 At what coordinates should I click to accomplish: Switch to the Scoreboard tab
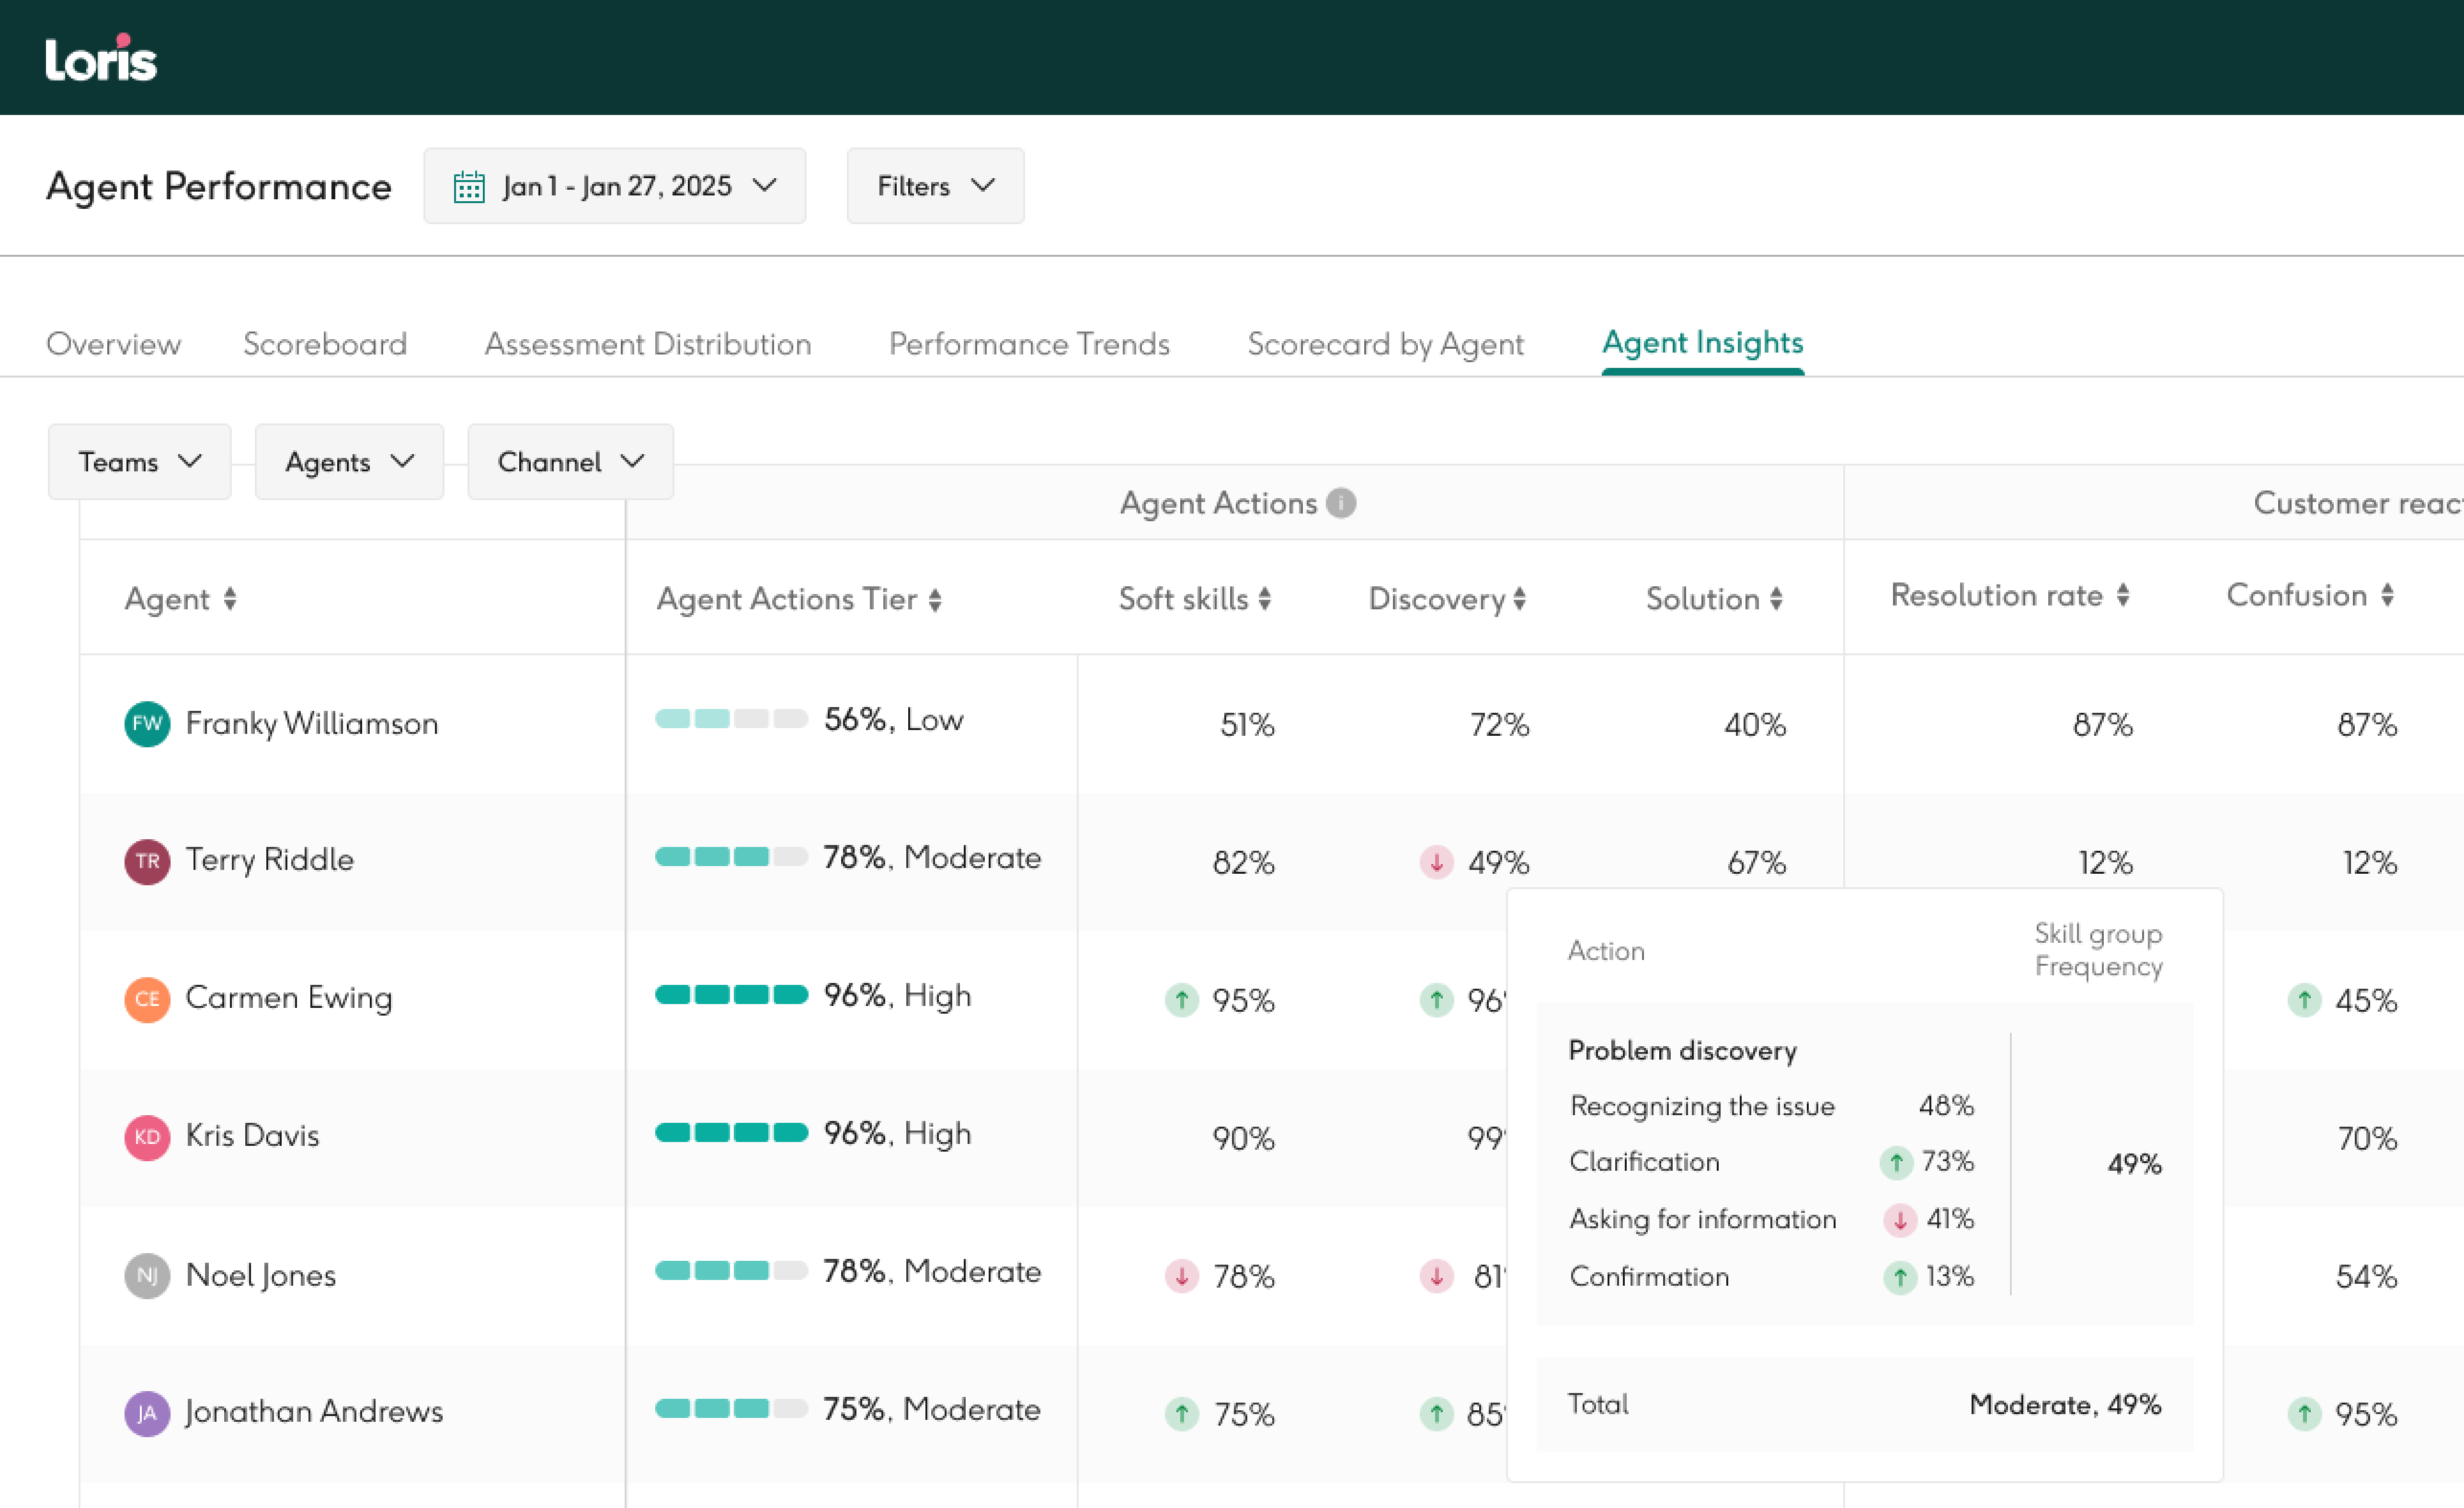coord(325,344)
